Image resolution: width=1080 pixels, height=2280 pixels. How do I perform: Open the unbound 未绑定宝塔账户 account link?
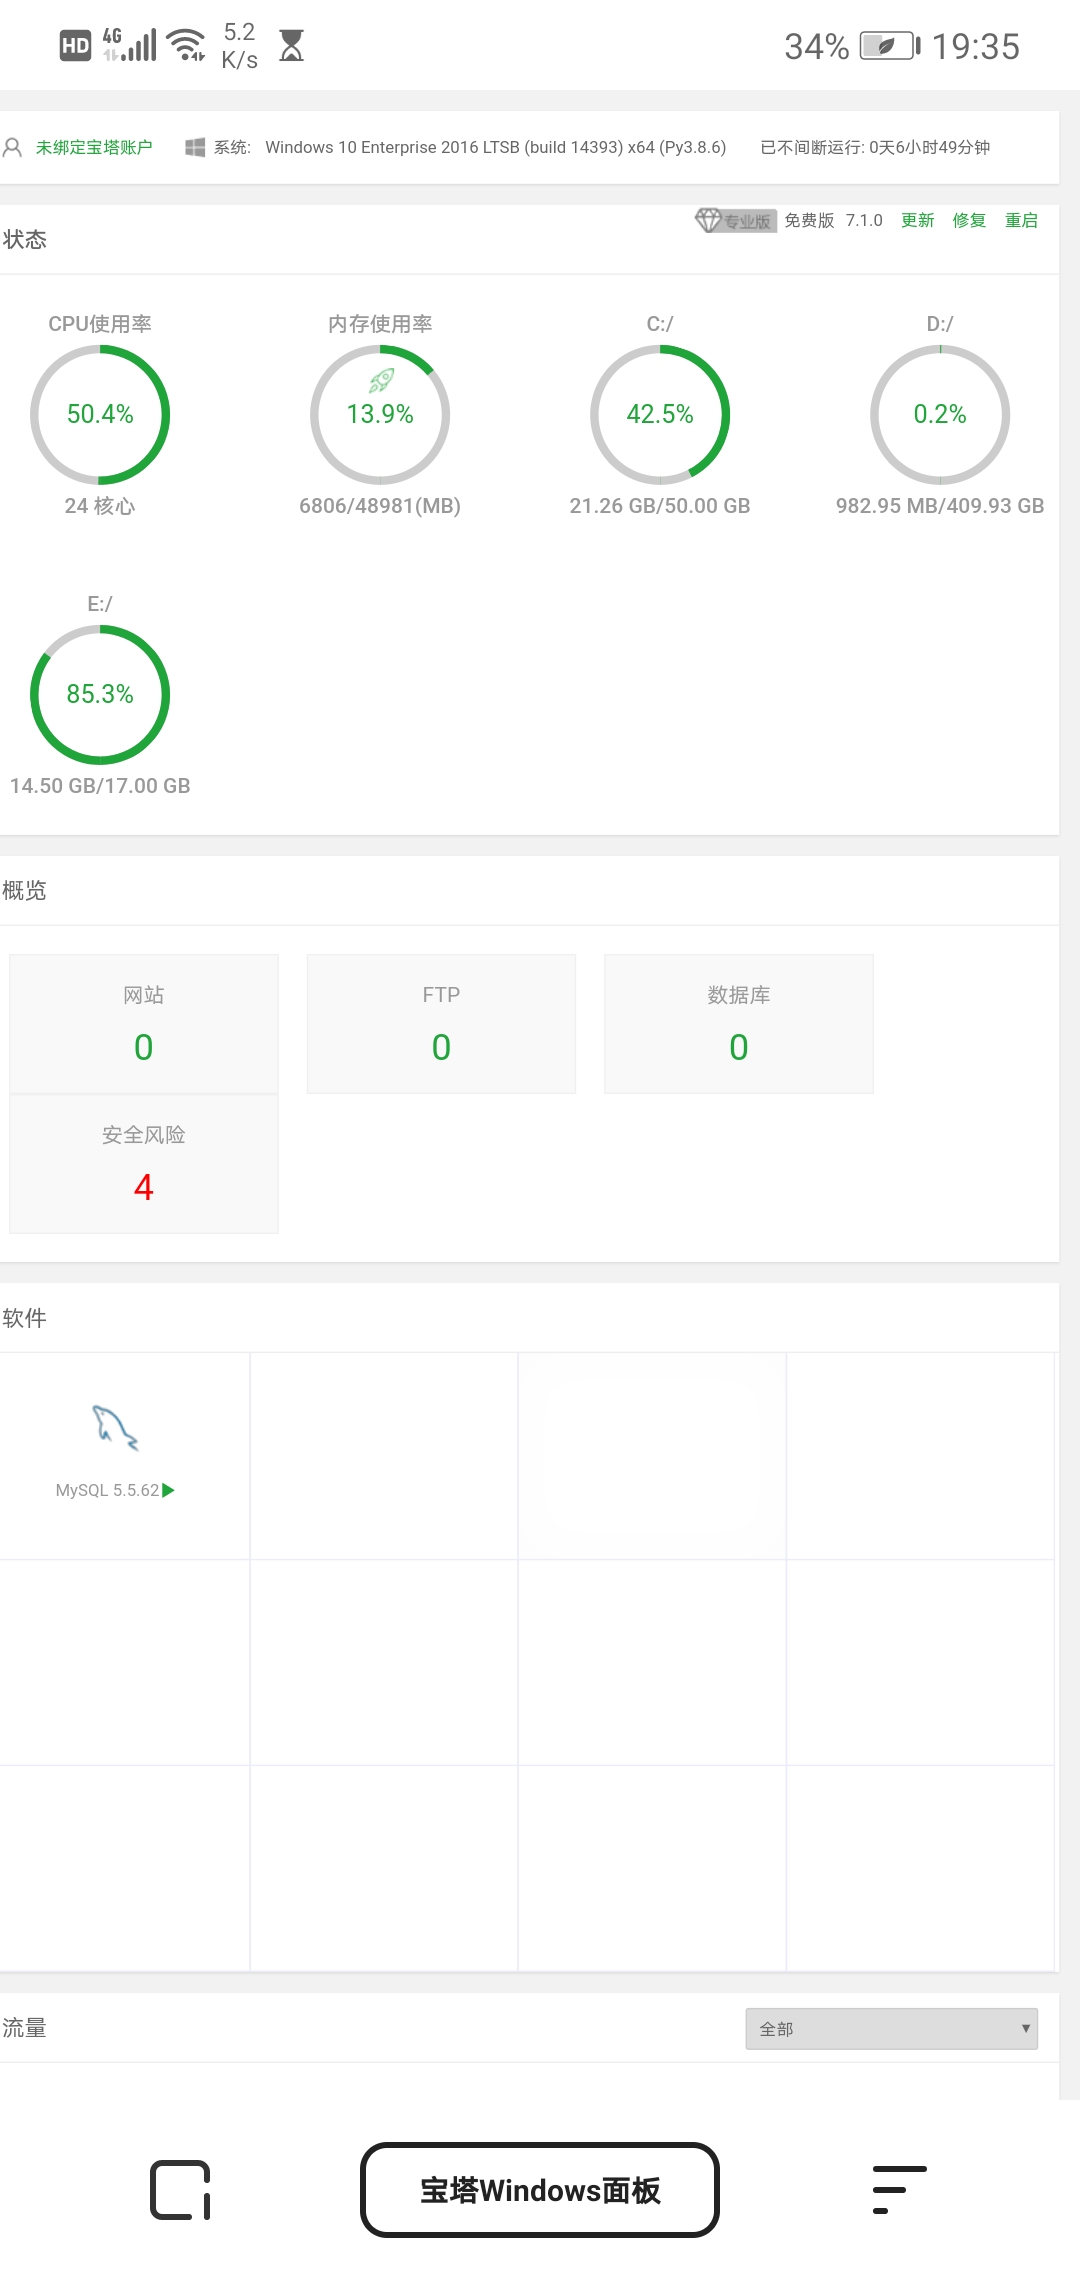click(x=94, y=148)
